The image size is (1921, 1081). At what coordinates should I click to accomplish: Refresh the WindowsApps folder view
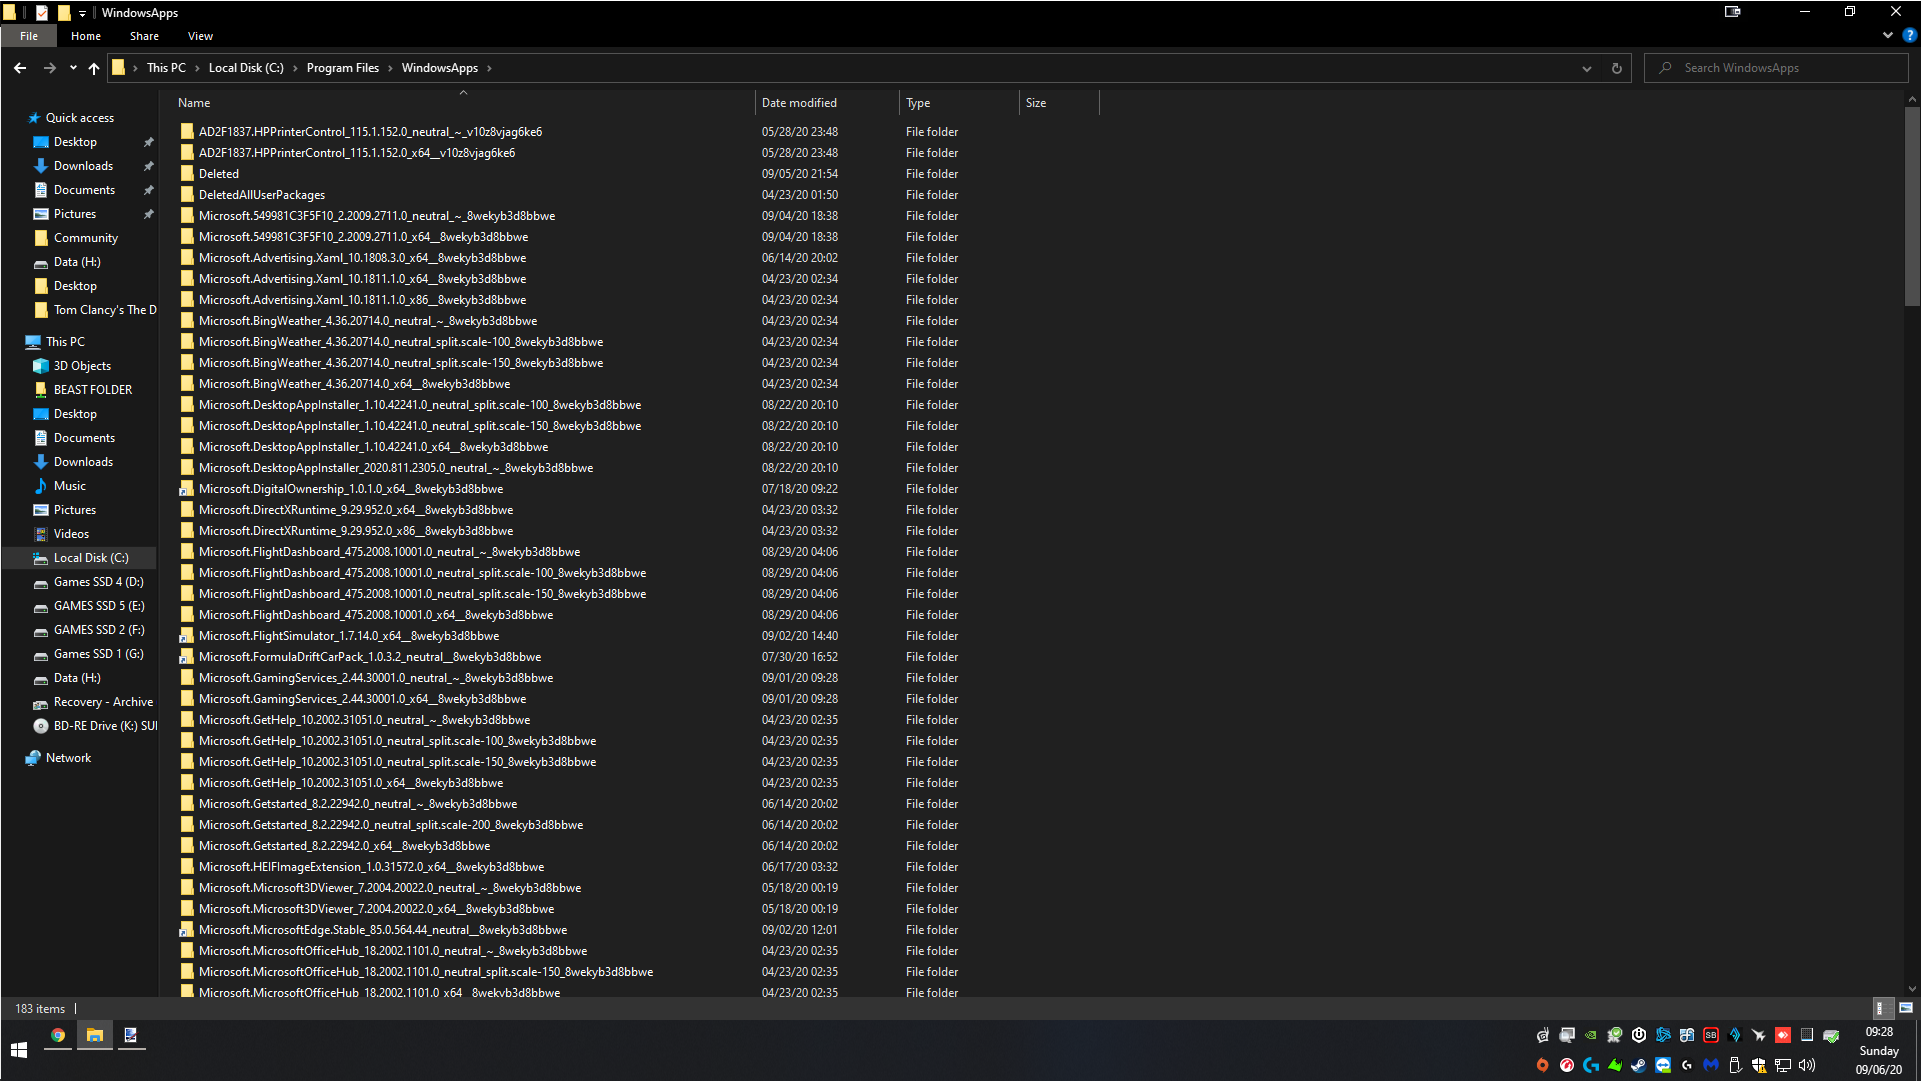1616,68
